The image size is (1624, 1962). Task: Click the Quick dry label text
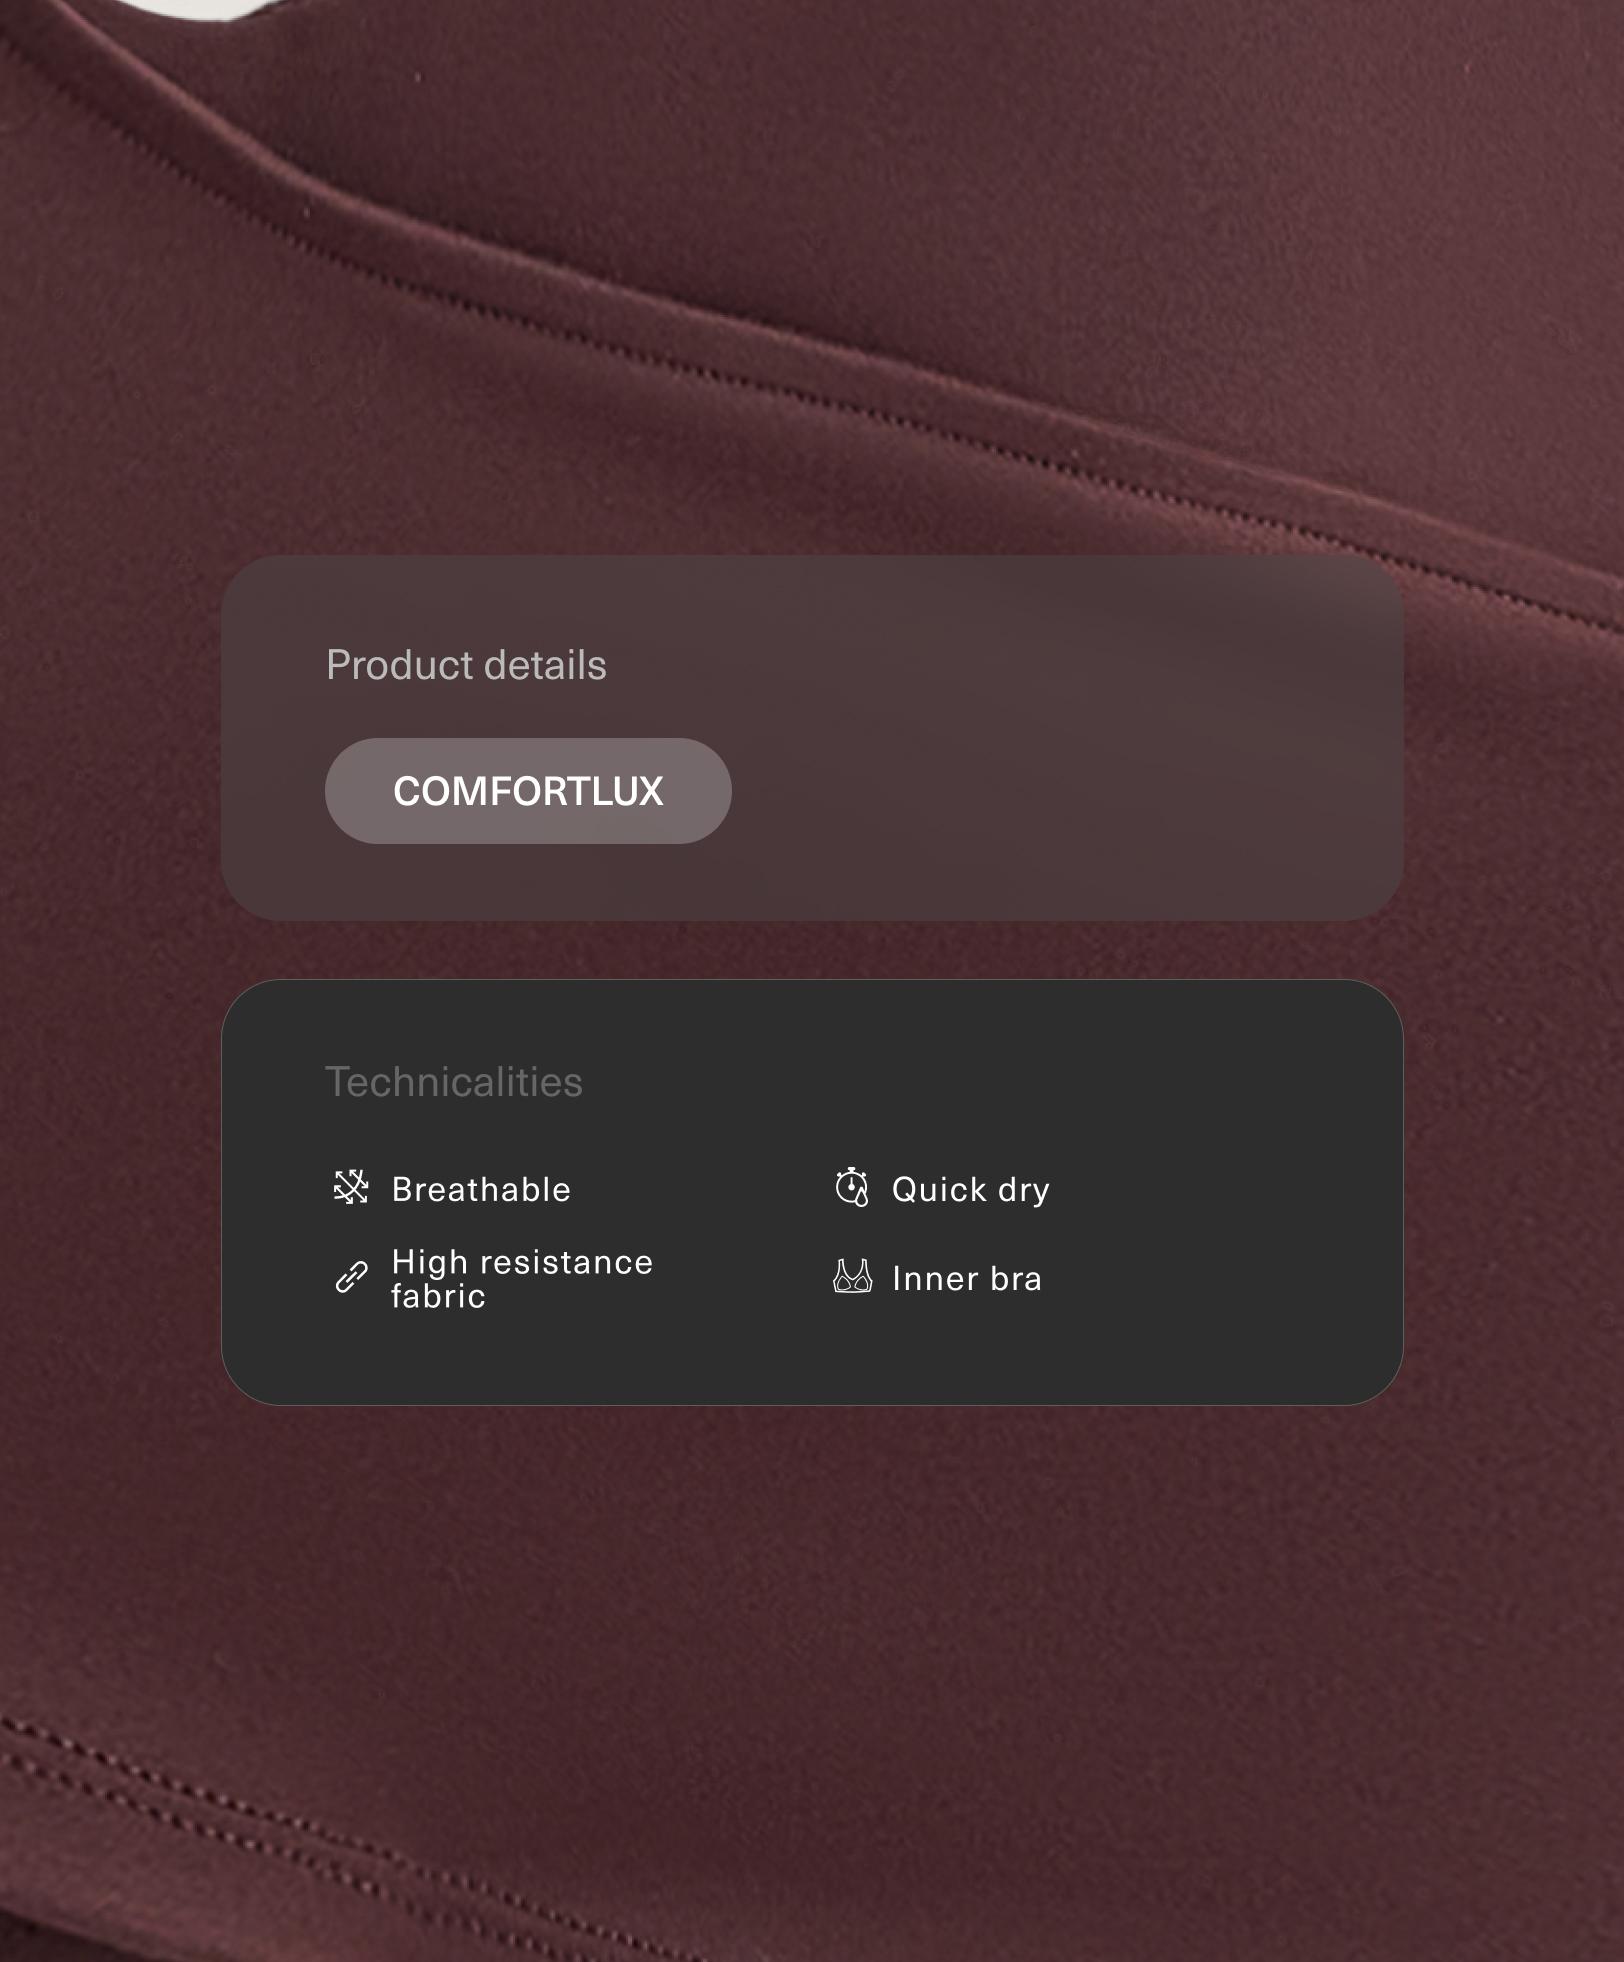tap(971, 1189)
